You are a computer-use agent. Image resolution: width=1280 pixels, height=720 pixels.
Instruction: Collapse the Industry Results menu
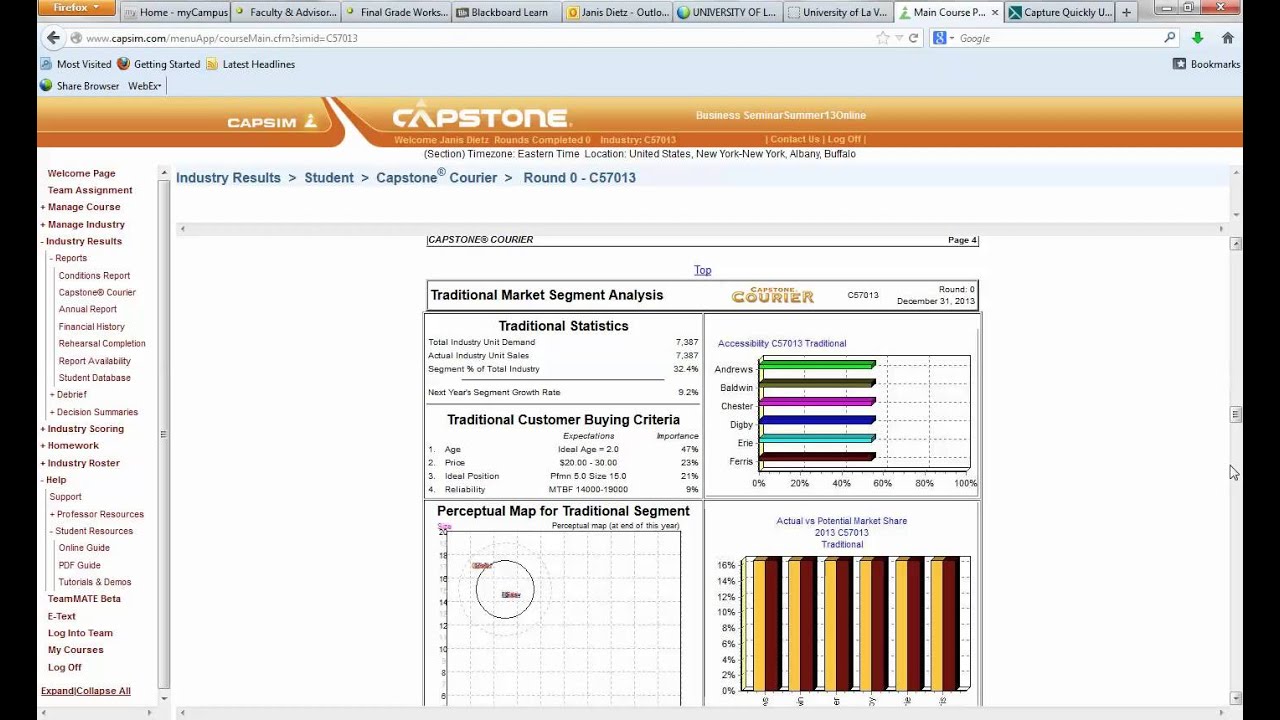click(81, 241)
